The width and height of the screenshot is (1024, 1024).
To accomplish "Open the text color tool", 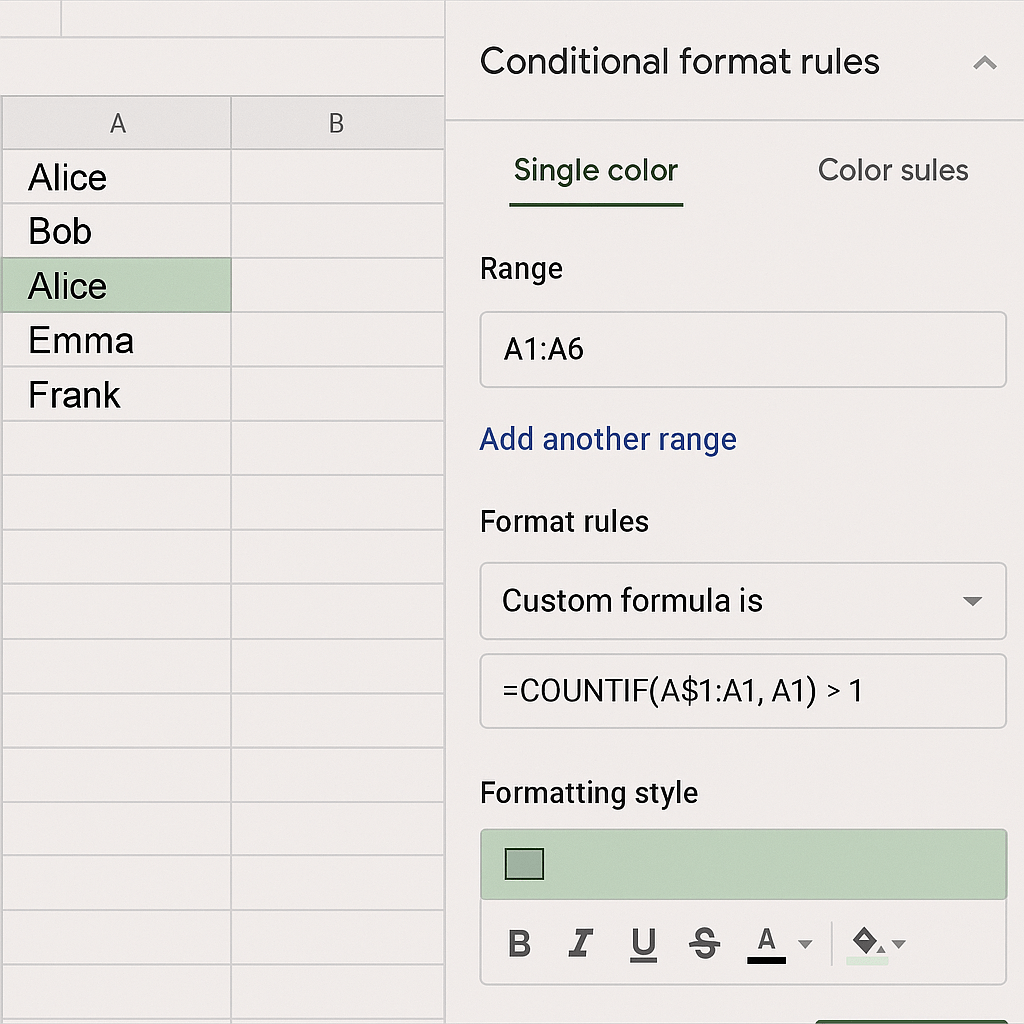I will tap(766, 941).
